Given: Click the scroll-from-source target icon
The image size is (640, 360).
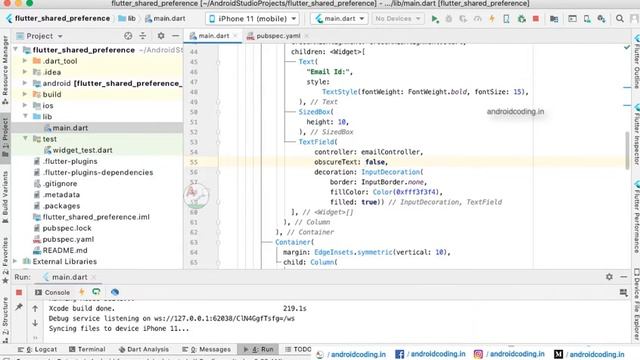Looking at the screenshot, I should 128,36.
